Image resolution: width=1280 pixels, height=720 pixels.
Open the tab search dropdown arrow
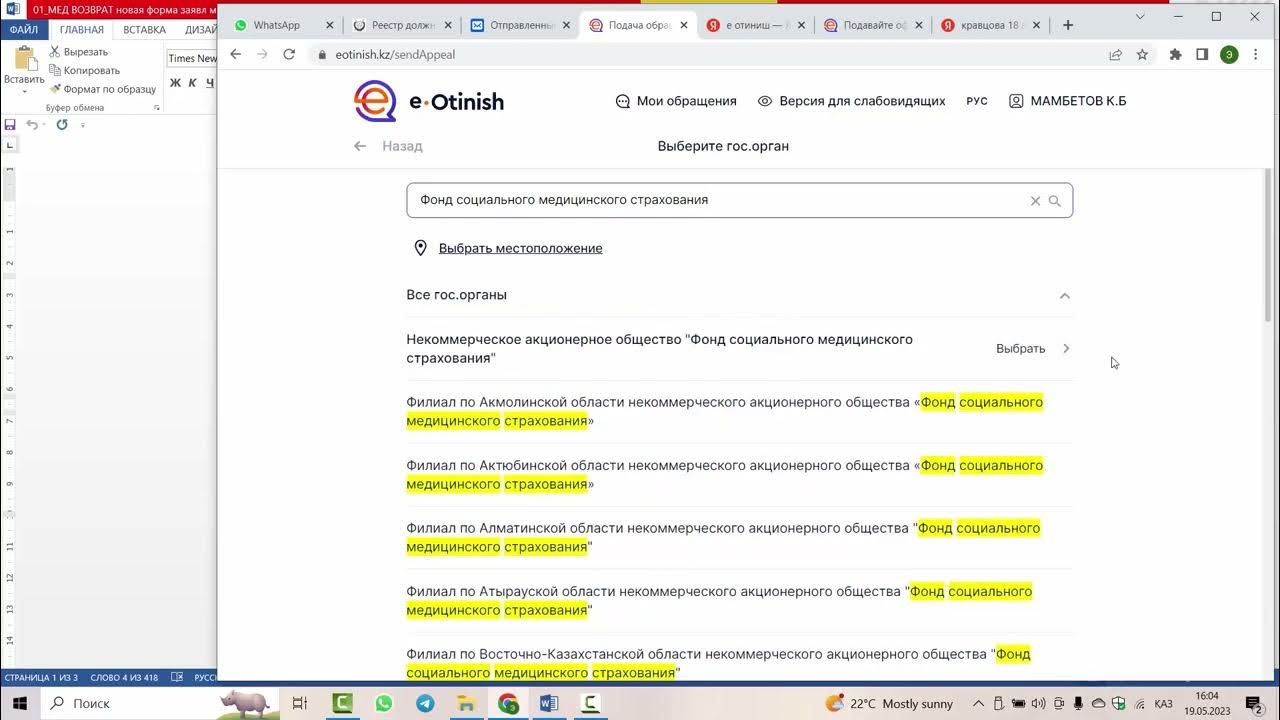point(1141,17)
